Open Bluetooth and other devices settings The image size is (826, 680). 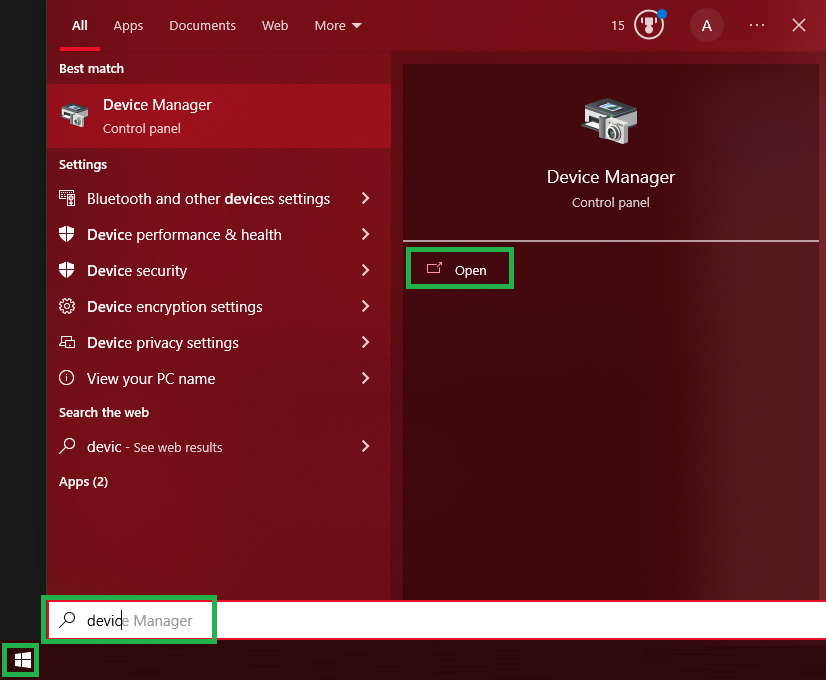pyautogui.click(x=219, y=199)
